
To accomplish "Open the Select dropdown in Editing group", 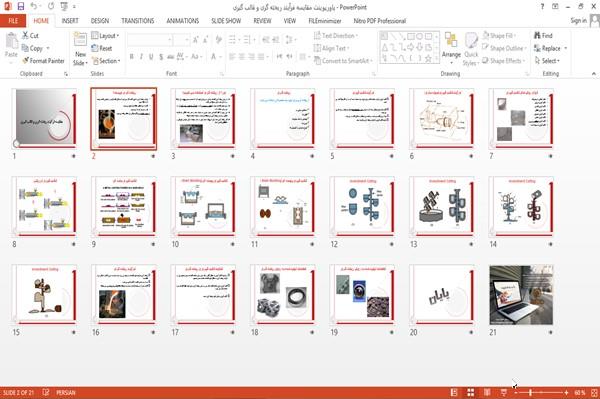I will pos(547,61).
